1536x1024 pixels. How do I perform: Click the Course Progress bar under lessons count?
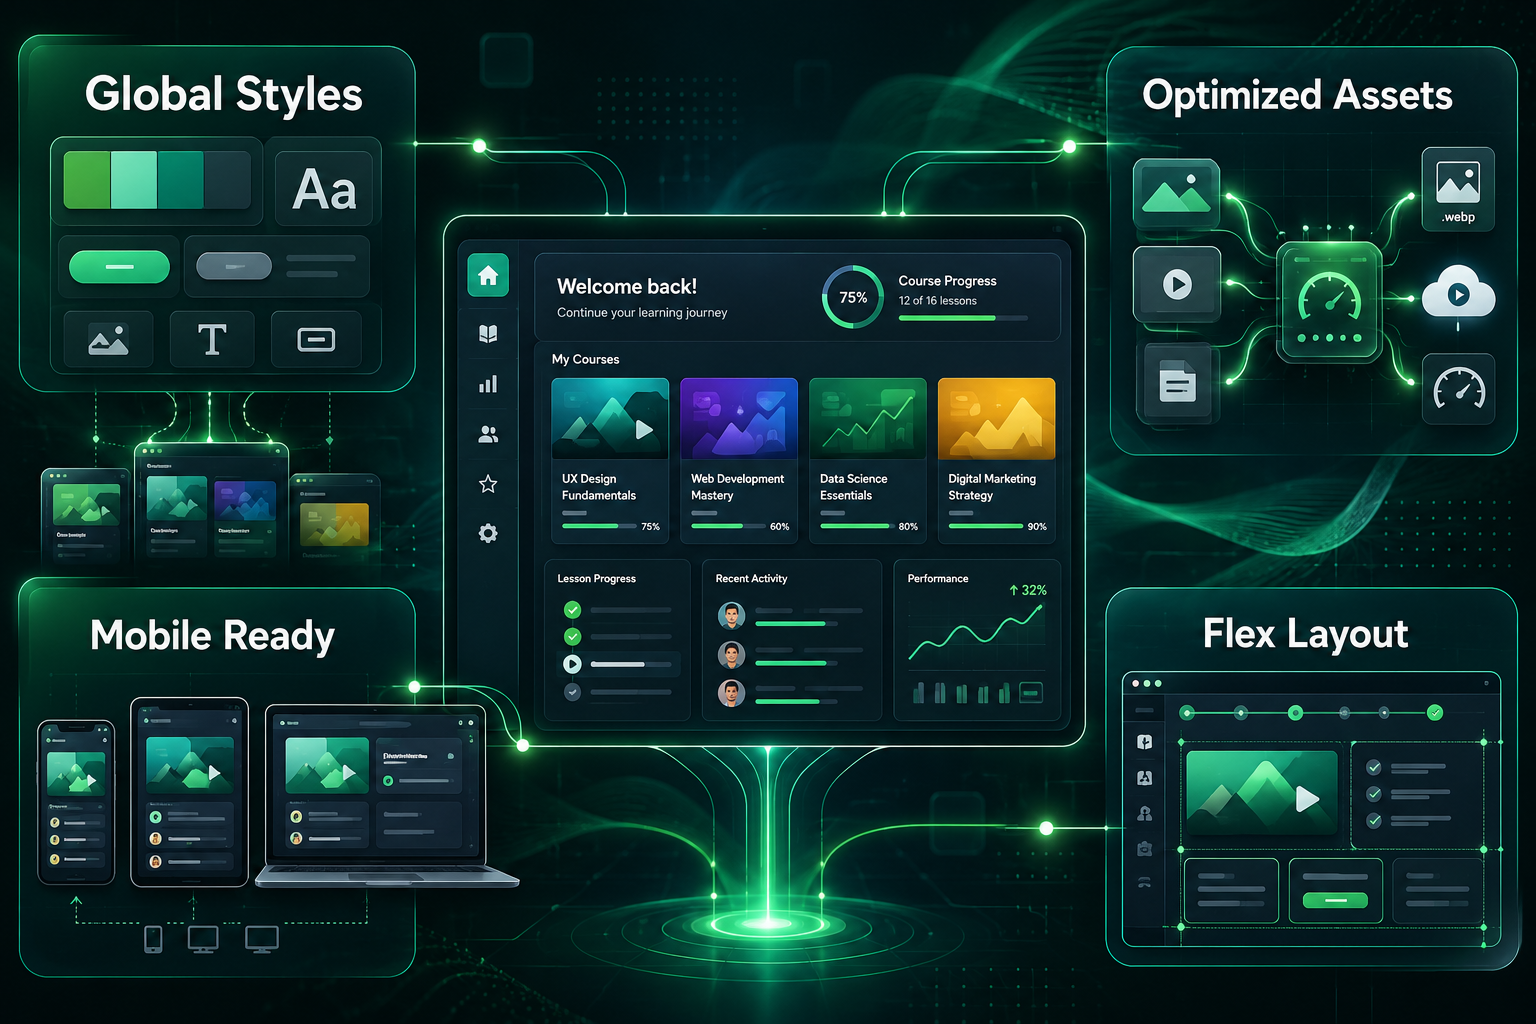click(963, 318)
